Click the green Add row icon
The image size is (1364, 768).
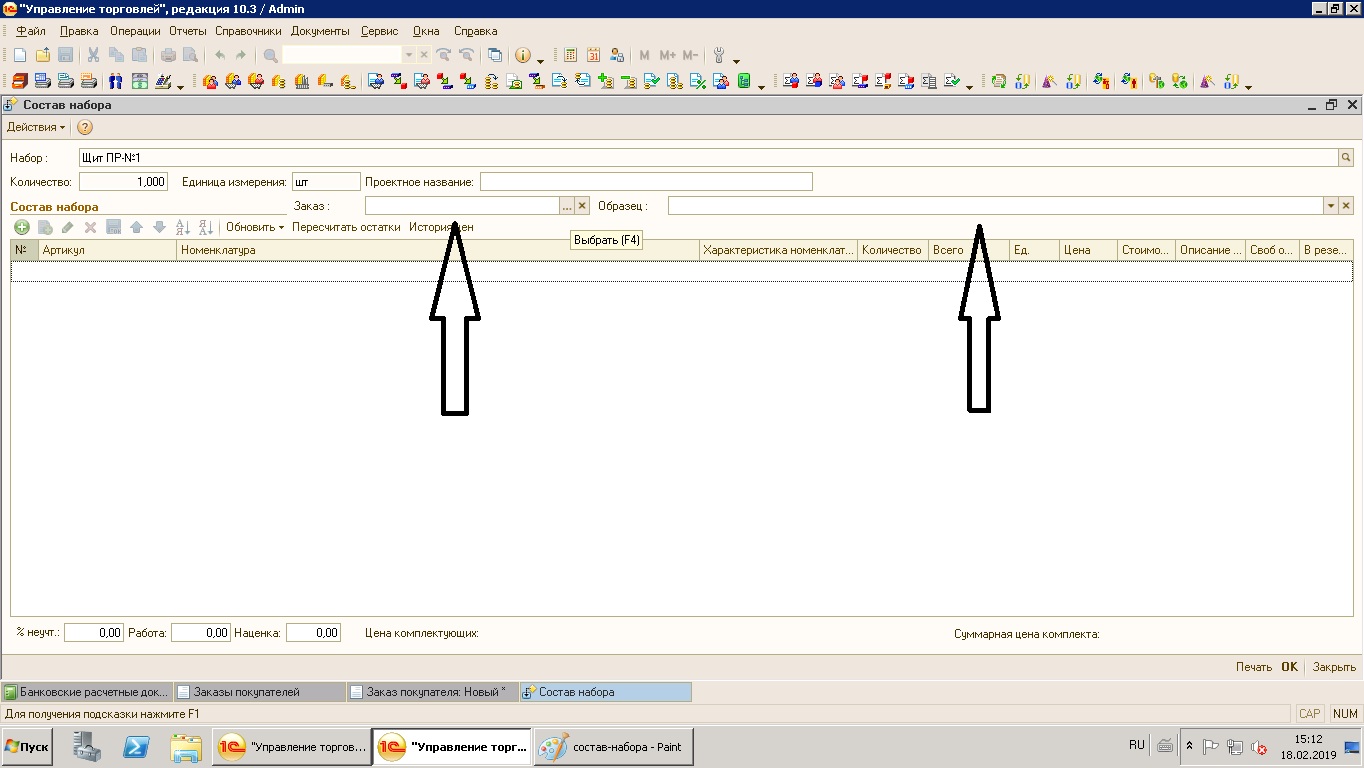21,227
